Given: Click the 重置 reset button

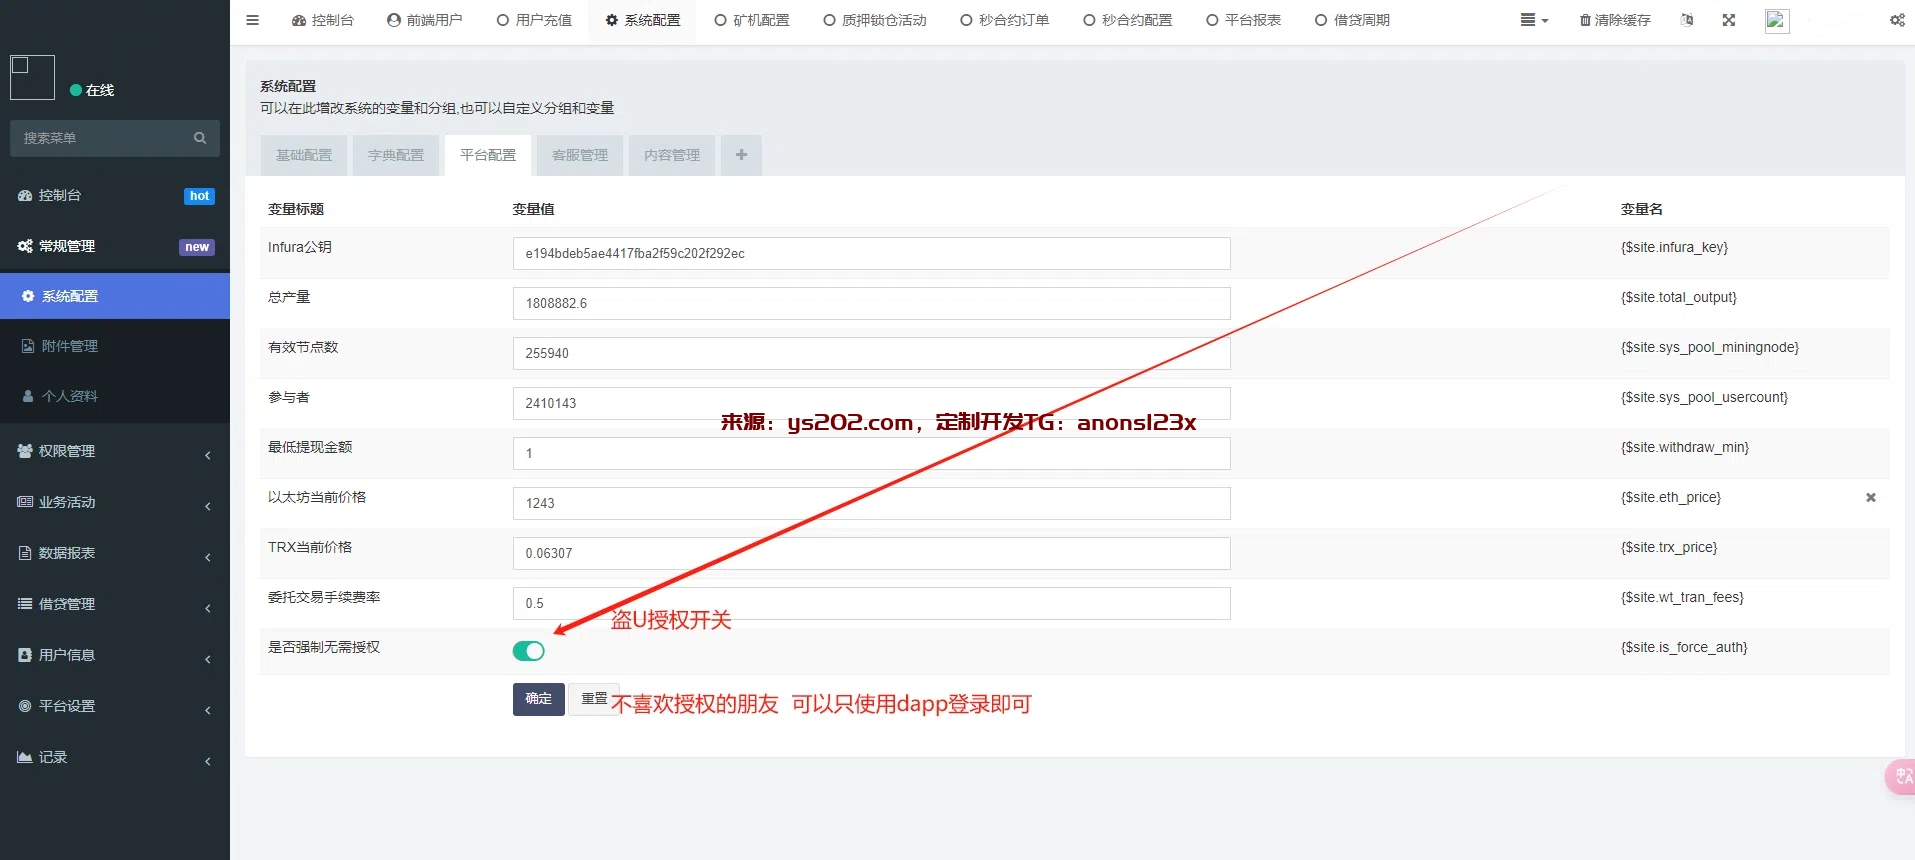Looking at the screenshot, I should [593, 699].
